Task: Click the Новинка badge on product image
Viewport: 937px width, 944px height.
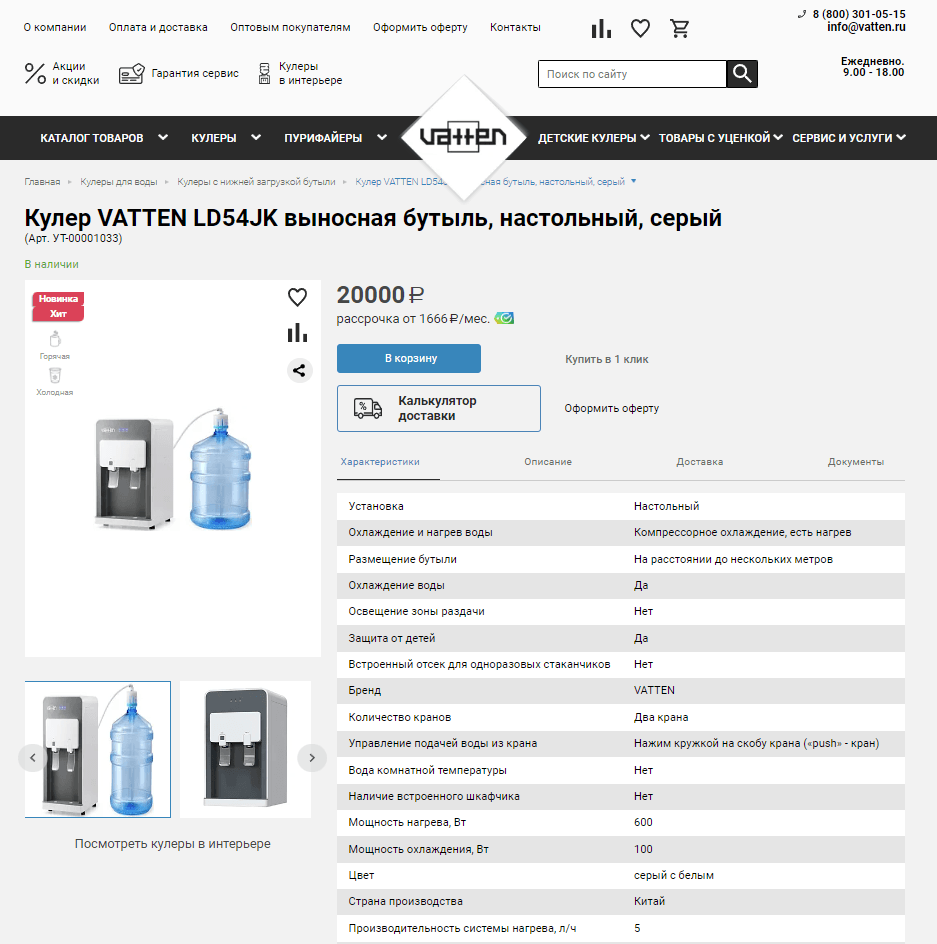Action: [58, 299]
